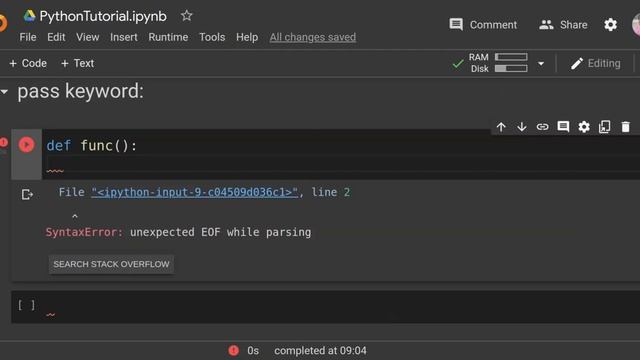Add a comment to the cell
This screenshot has height=360, width=640.
(563, 127)
